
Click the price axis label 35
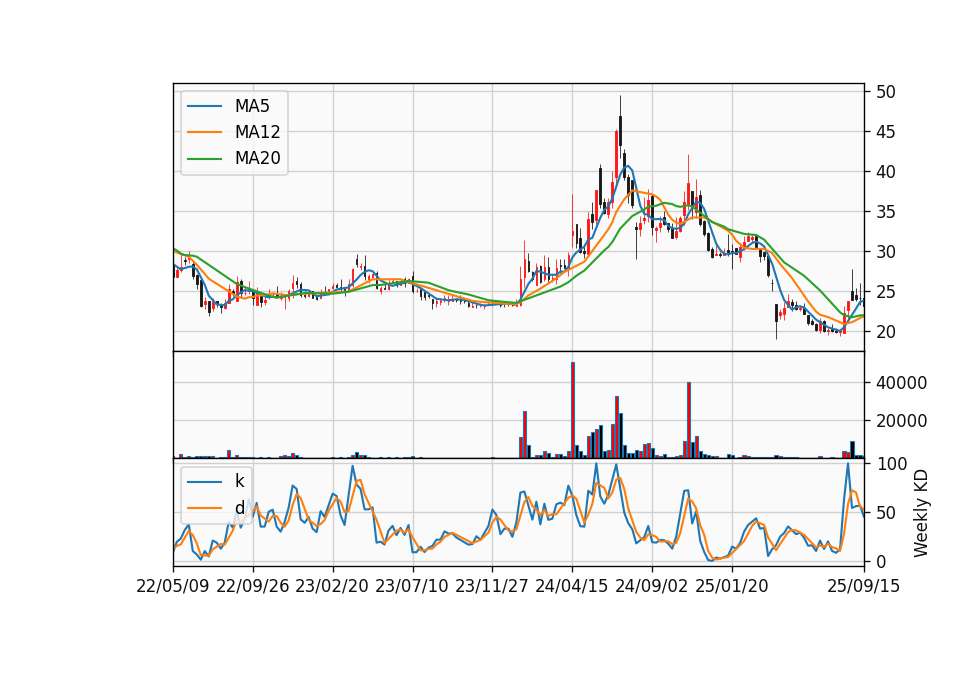point(885,212)
